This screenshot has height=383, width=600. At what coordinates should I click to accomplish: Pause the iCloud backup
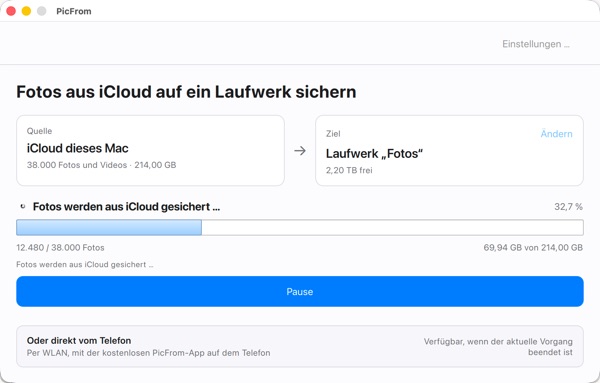(x=300, y=292)
